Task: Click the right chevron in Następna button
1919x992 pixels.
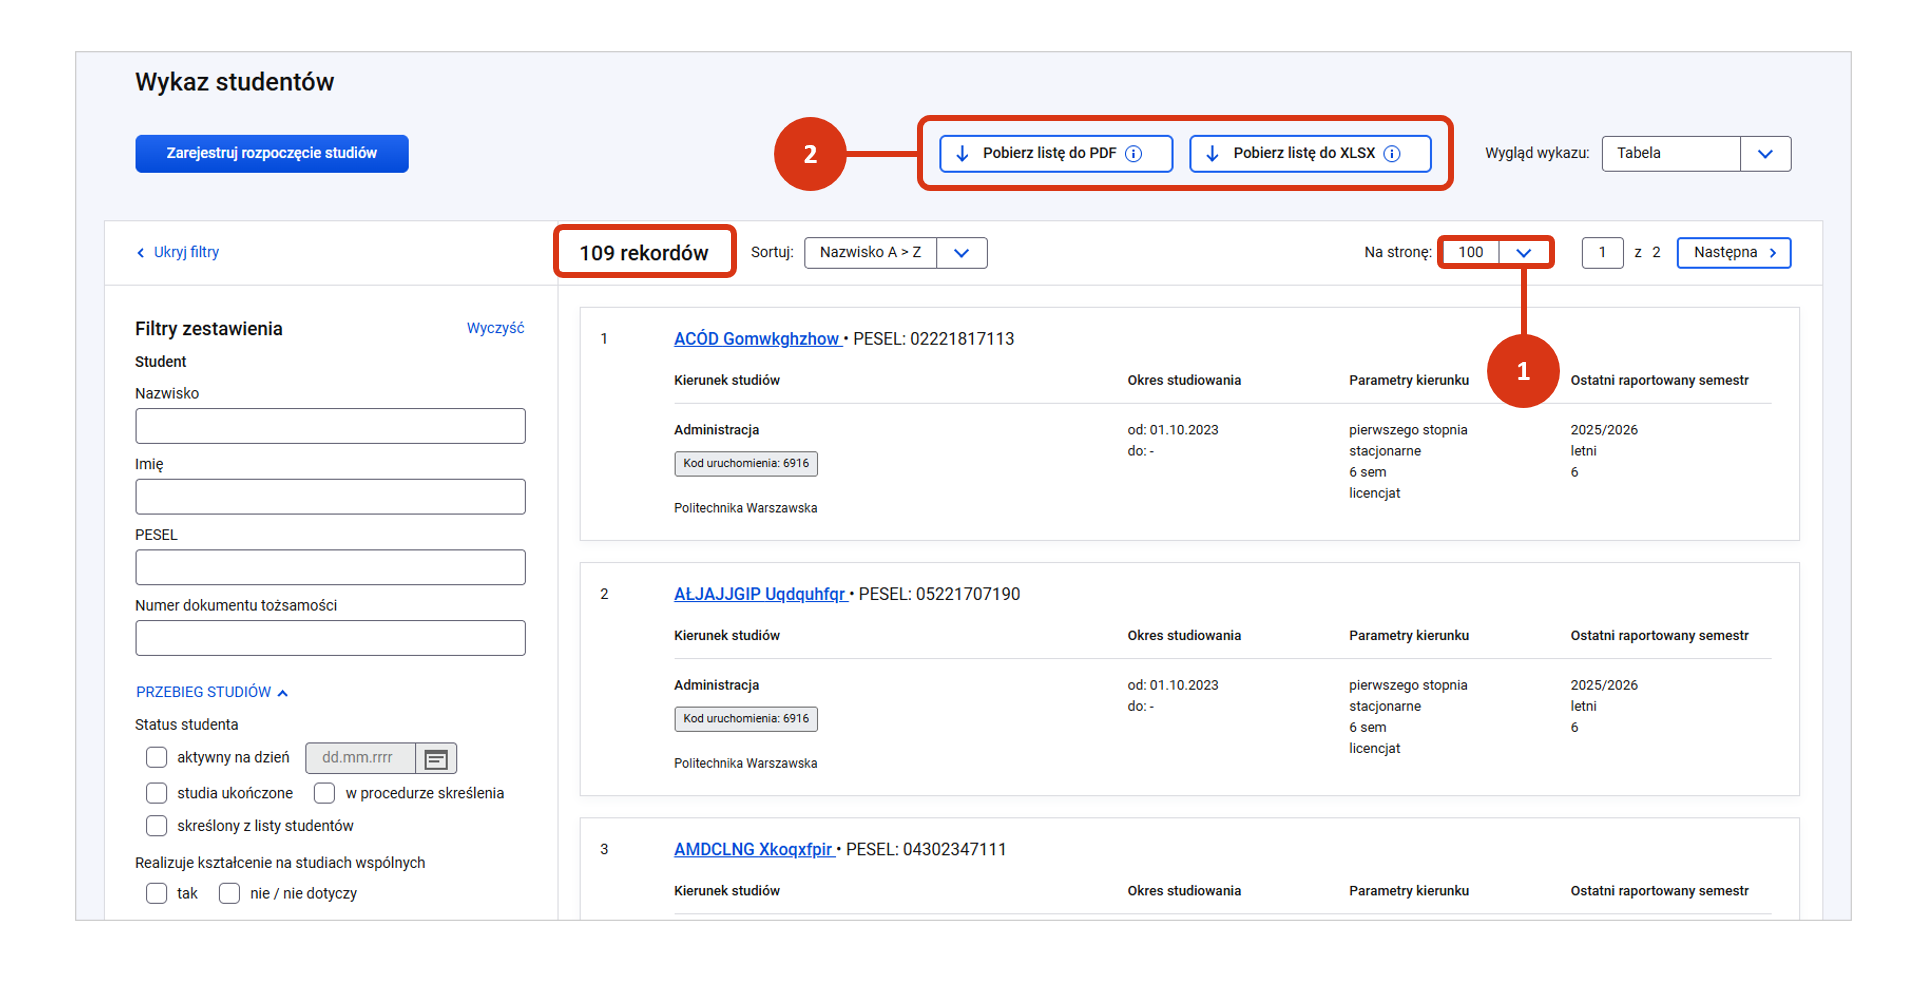Action: (1773, 253)
